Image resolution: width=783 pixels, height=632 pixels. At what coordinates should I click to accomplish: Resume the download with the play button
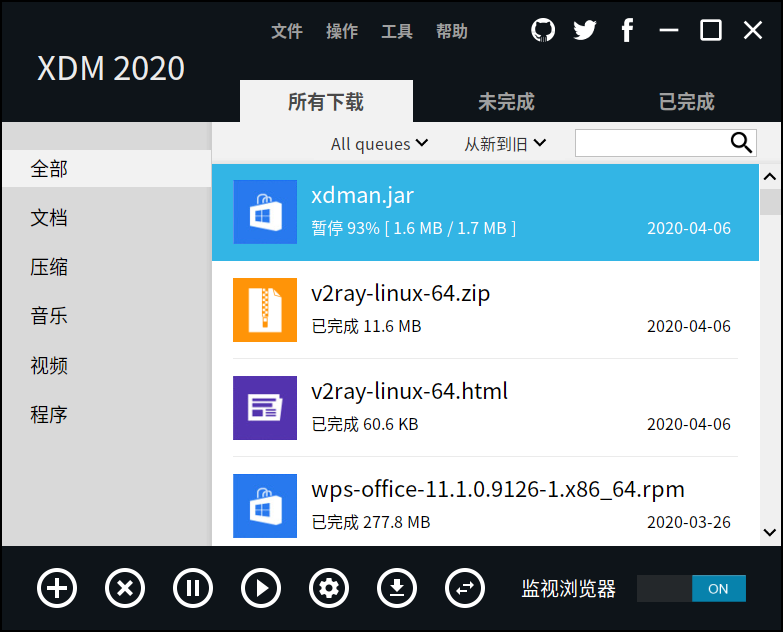[261, 588]
